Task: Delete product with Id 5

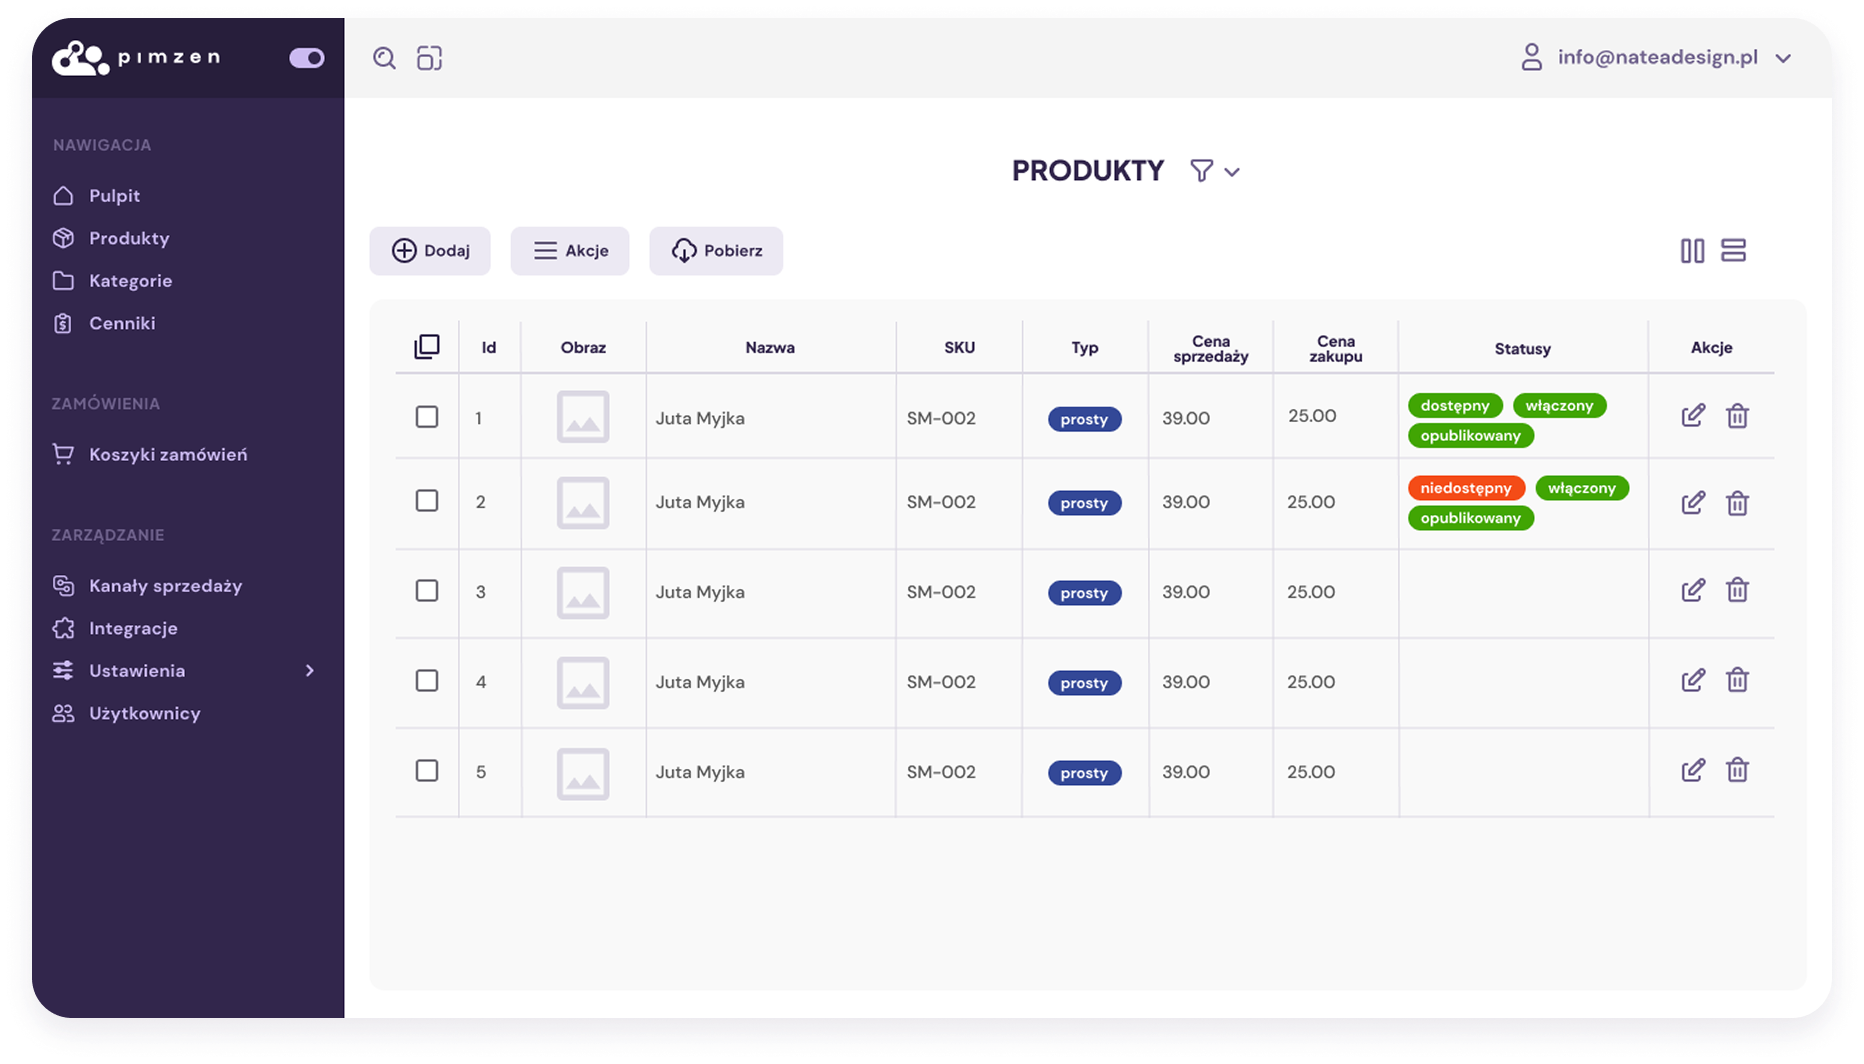Action: click(x=1737, y=770)
